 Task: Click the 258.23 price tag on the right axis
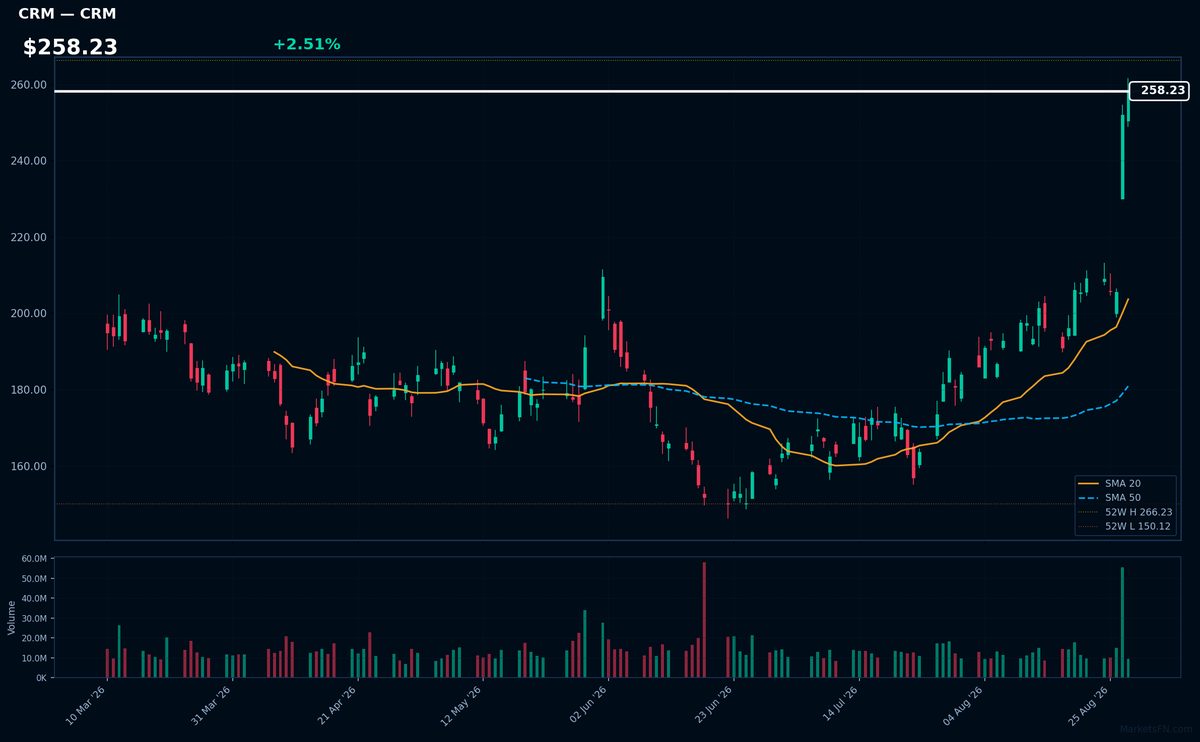[x=1160, y=90]
